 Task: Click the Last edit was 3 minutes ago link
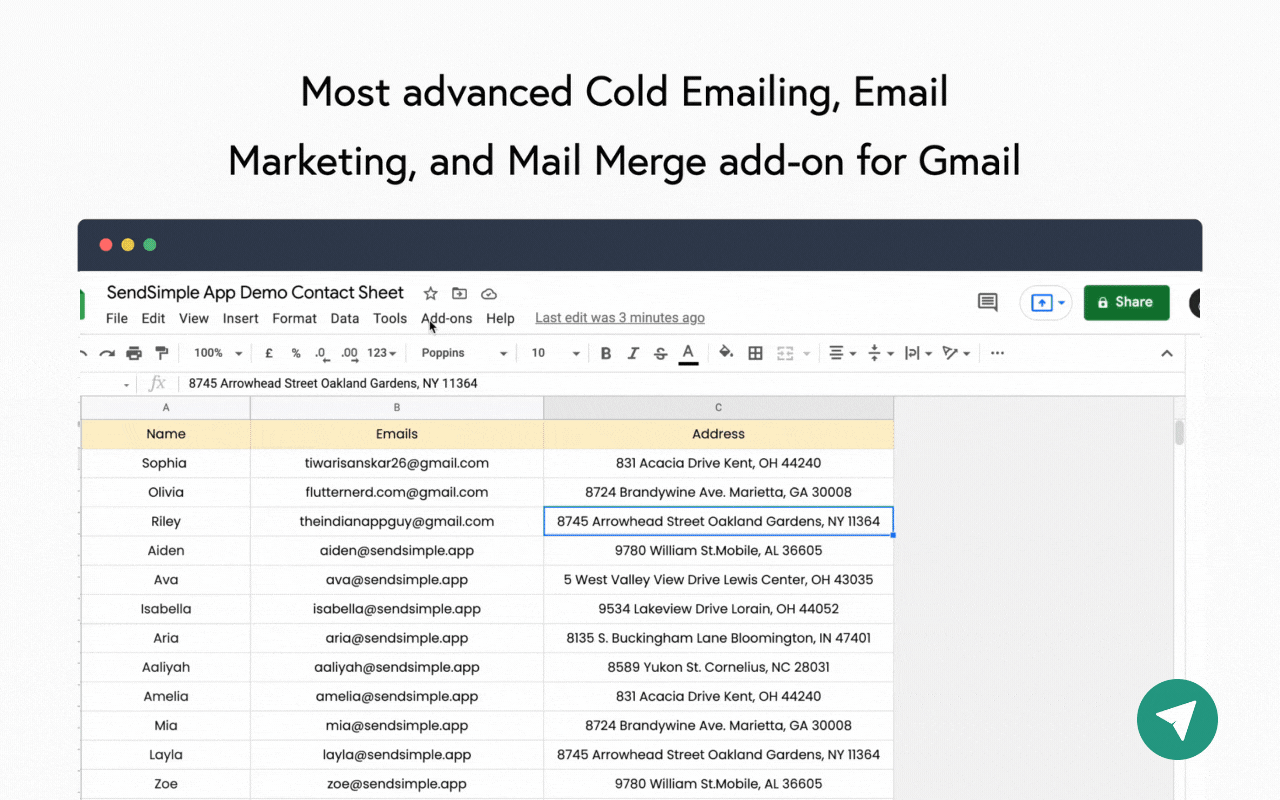coord(620,318)
